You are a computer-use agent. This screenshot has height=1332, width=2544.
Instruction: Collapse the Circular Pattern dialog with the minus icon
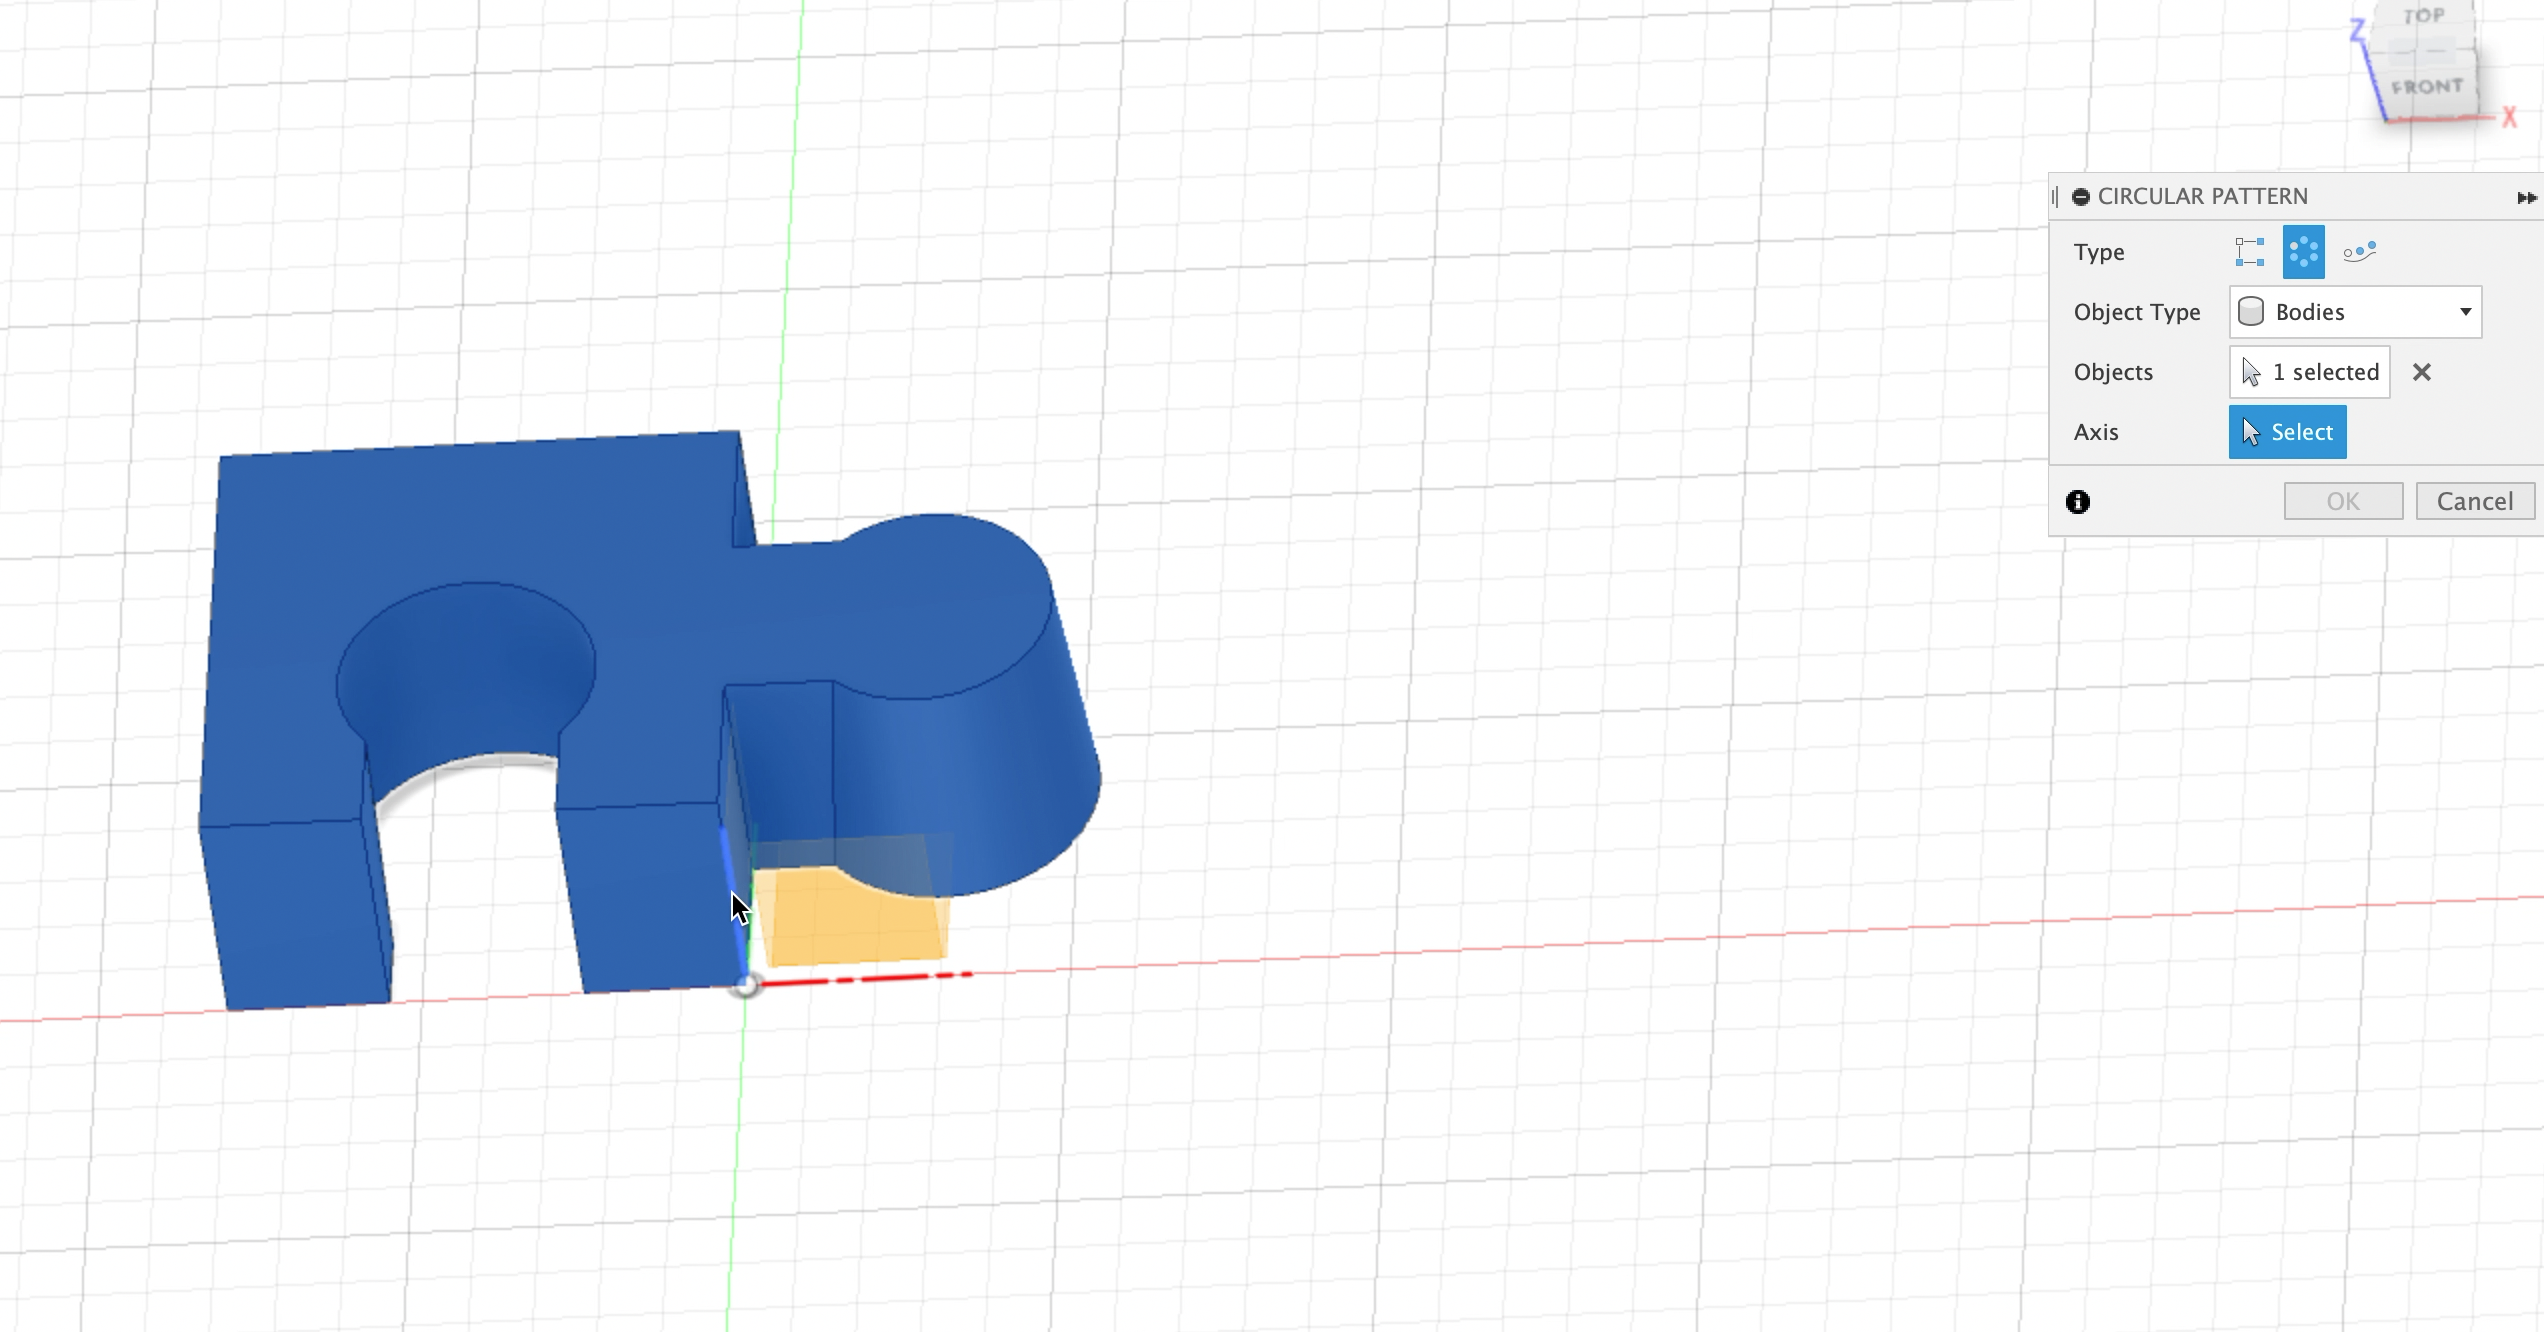pyautogui.click(x=2081, y=197)
